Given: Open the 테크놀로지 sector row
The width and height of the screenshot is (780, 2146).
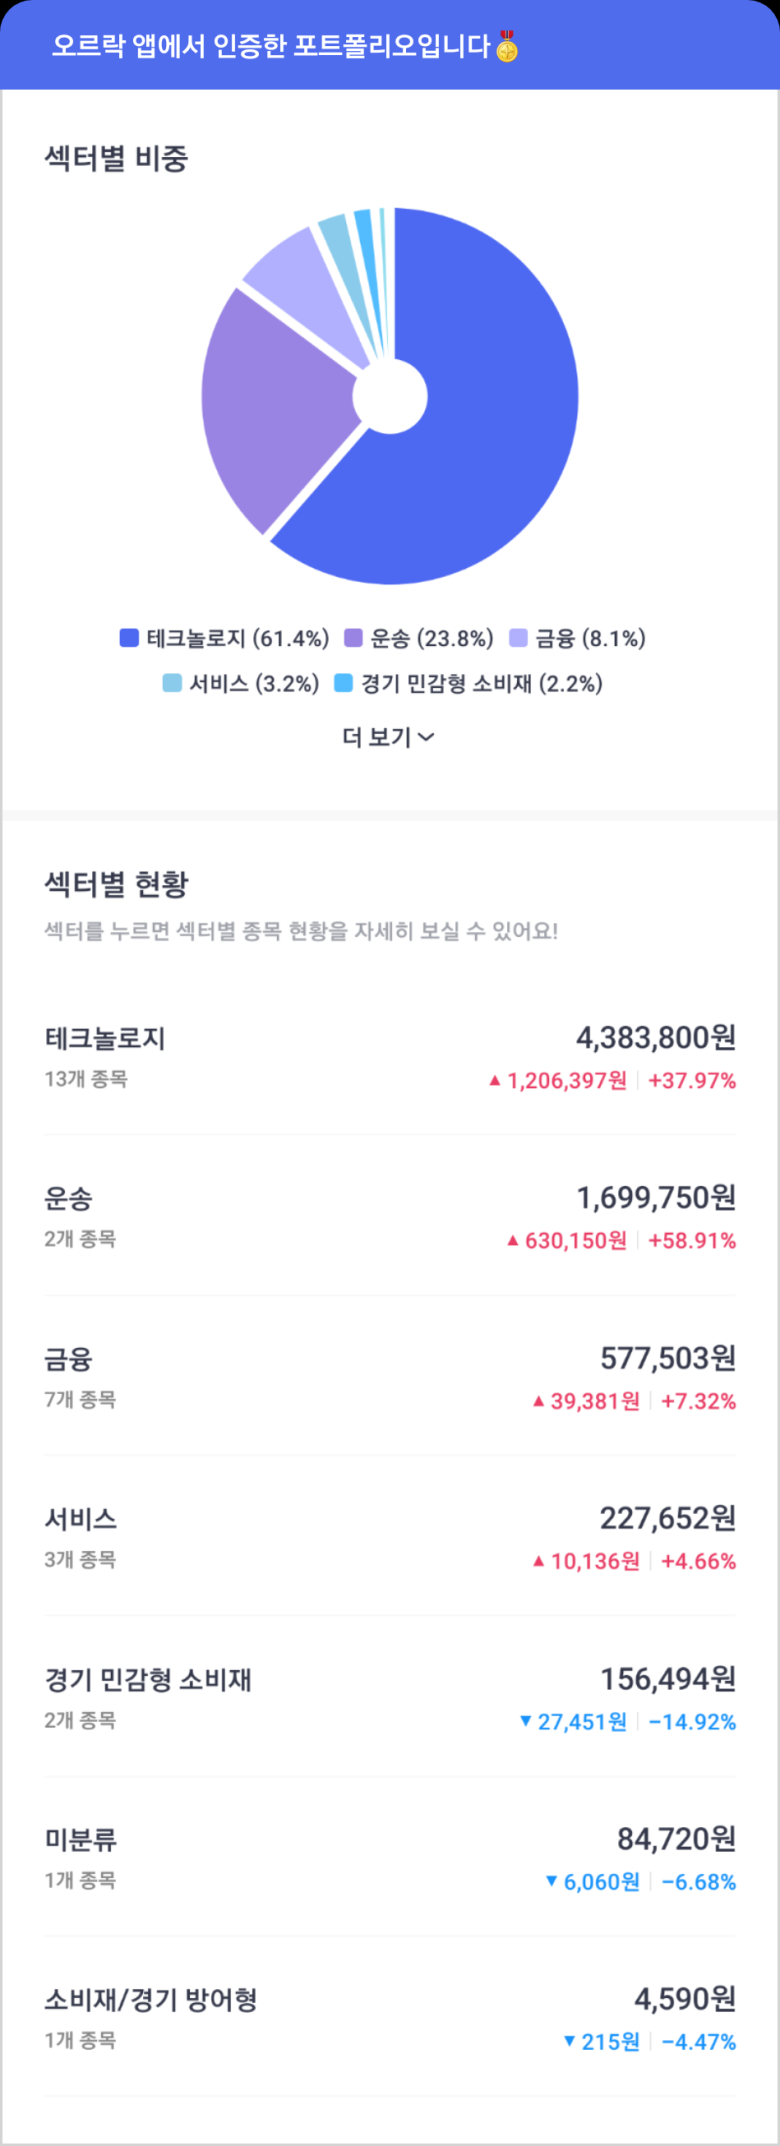Looking at the screenshot, I should click(x=390, y=1056).
